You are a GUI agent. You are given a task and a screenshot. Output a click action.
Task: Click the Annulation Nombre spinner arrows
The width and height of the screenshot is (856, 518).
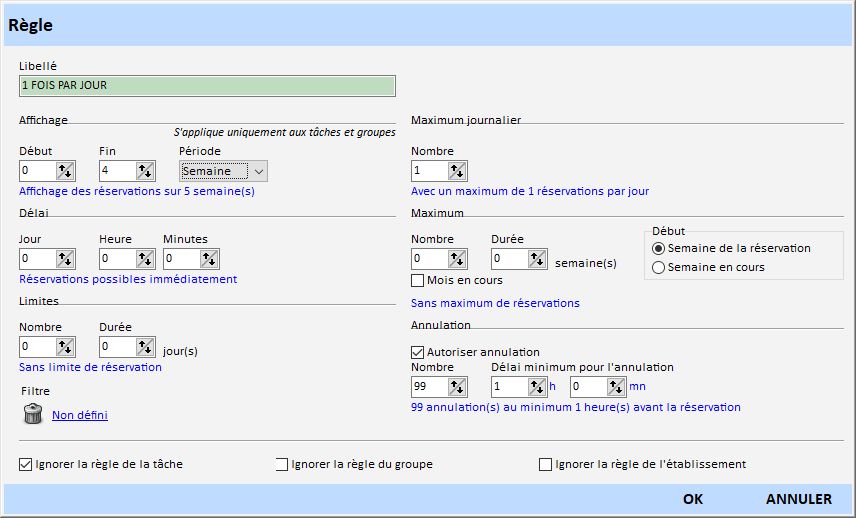[457, 387]
